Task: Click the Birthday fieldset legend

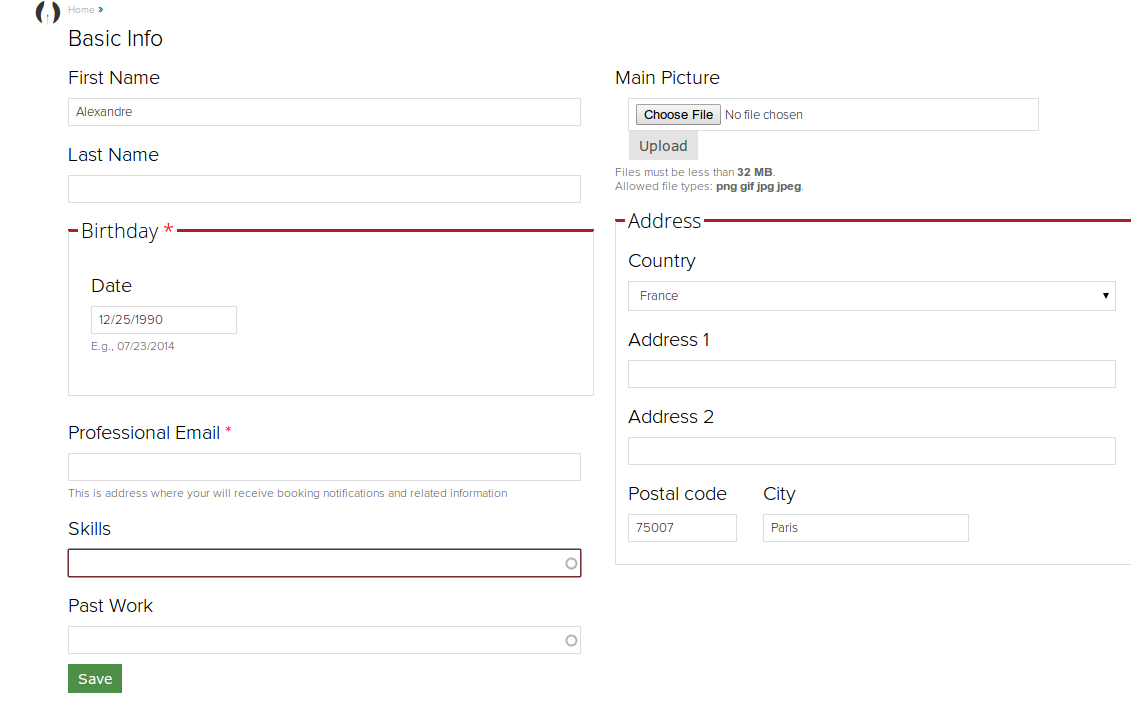Action: click(x=127, y=231)
